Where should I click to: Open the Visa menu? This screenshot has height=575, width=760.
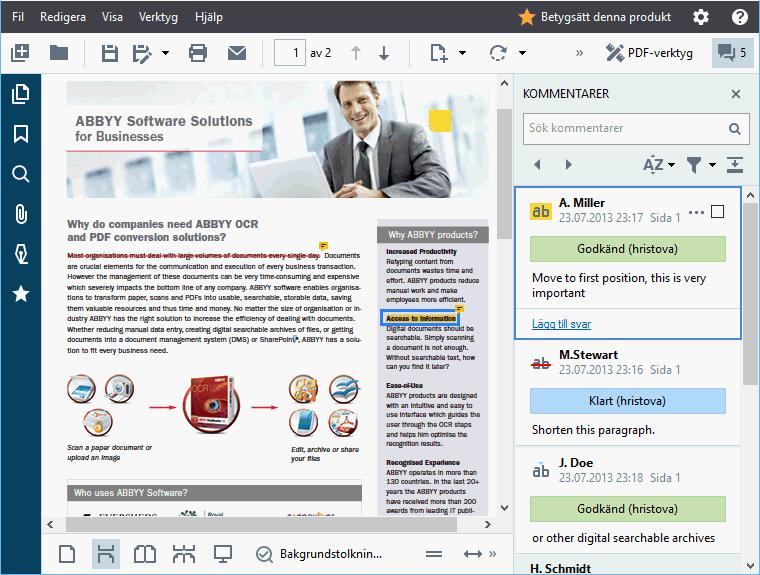112,17
